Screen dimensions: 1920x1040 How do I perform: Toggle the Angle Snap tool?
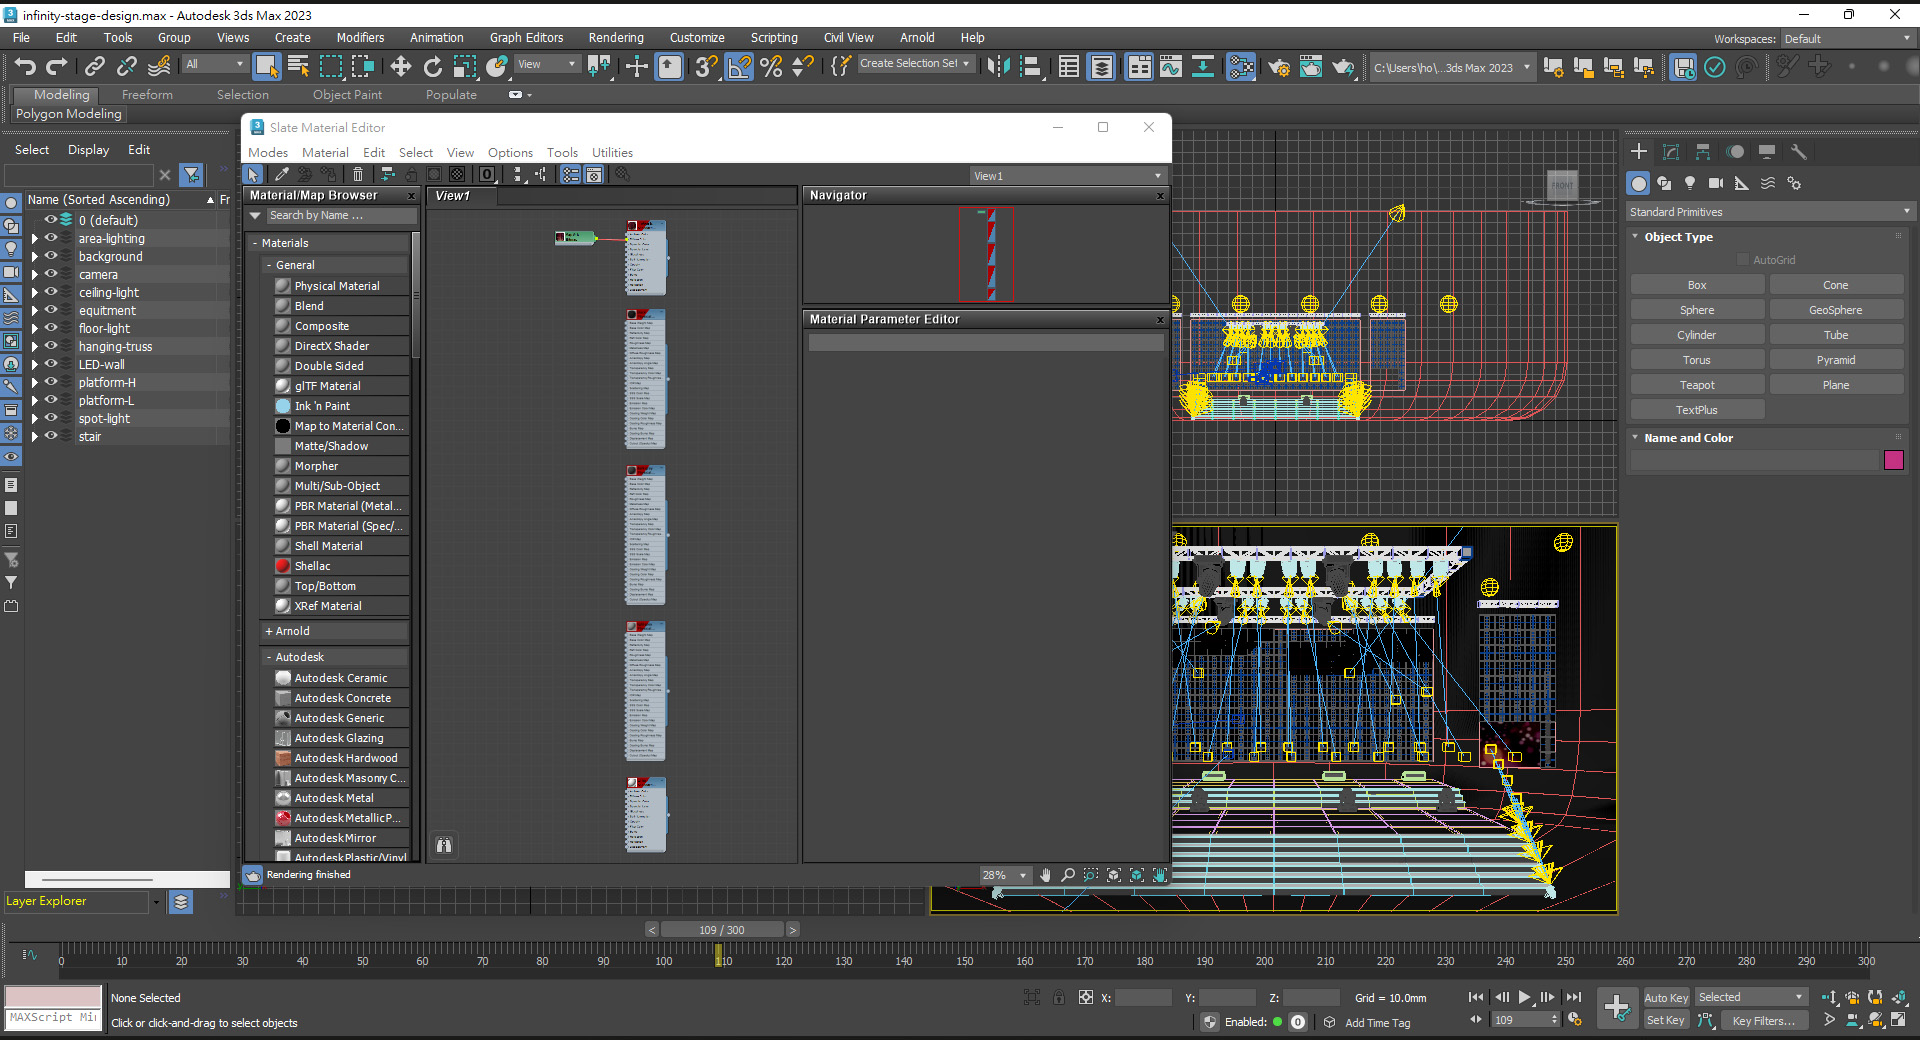tap(739, 66)
